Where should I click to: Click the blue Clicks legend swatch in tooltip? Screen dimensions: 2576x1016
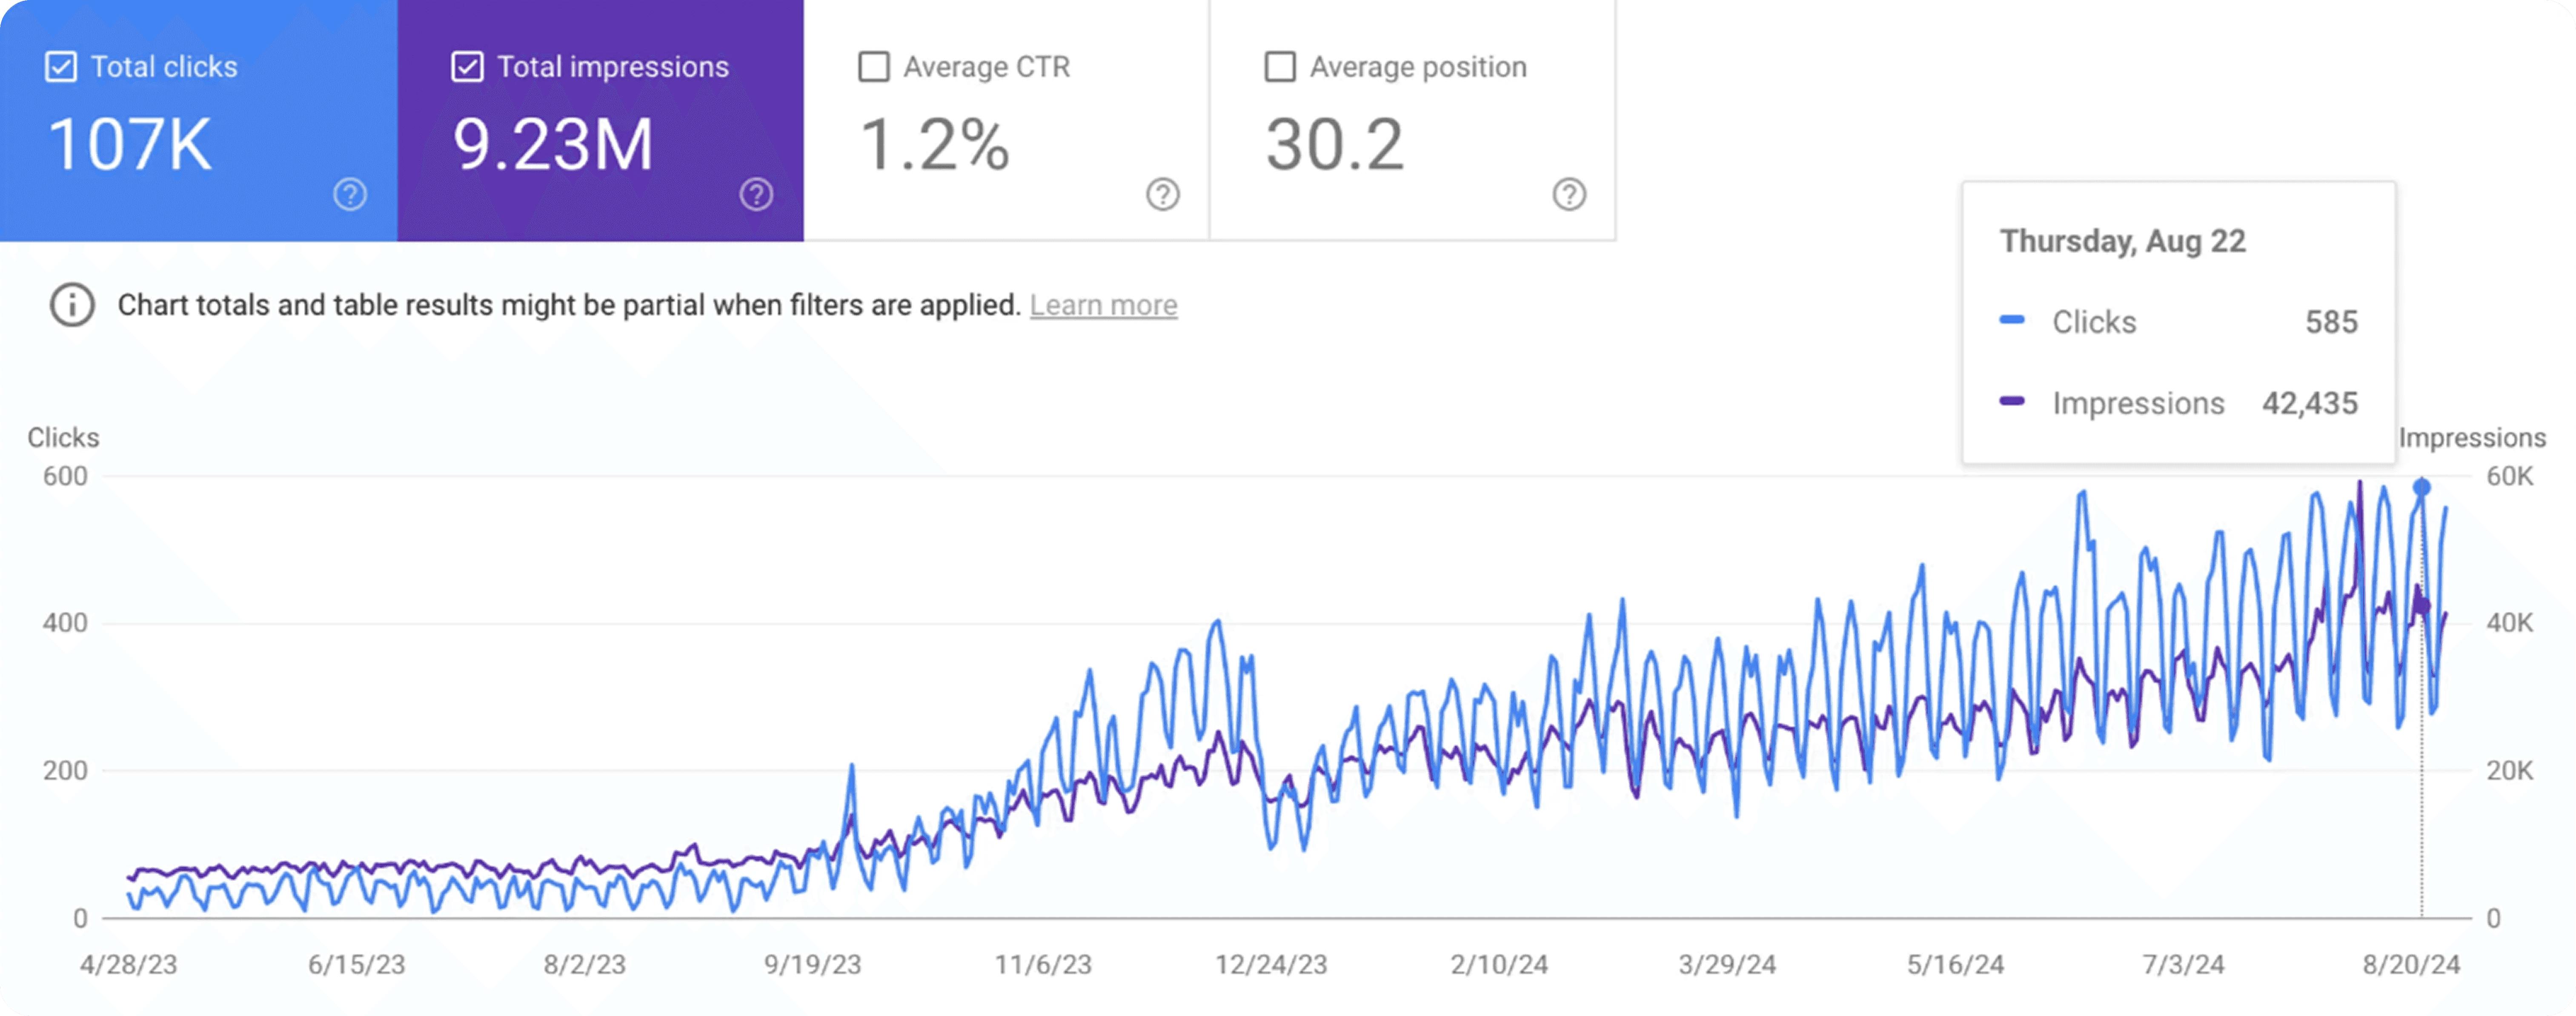pyautogui.click(x=2012, y=320)
